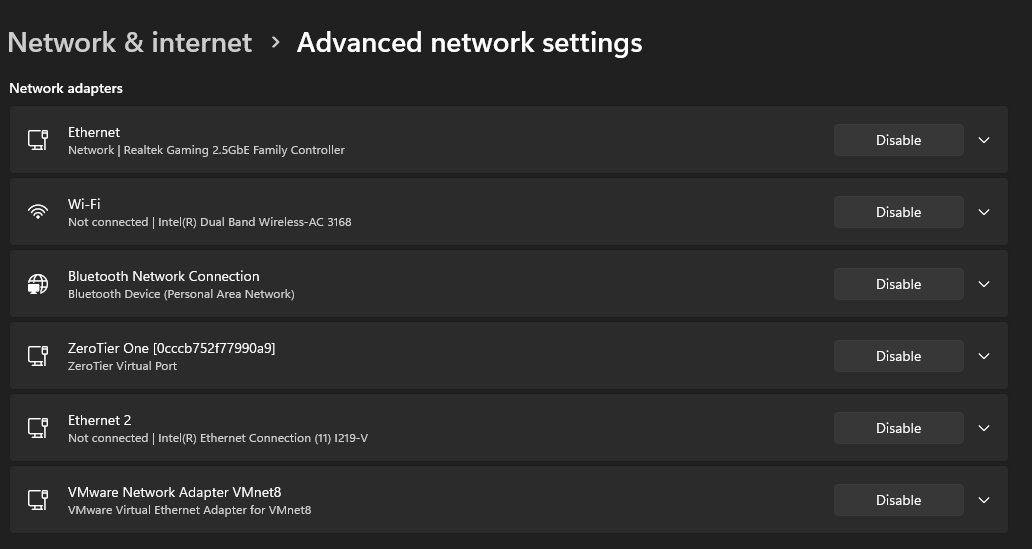Click the VMware VMnet8 adapter icon
The image size is (1032, 549).
click(x=38, y=500)
